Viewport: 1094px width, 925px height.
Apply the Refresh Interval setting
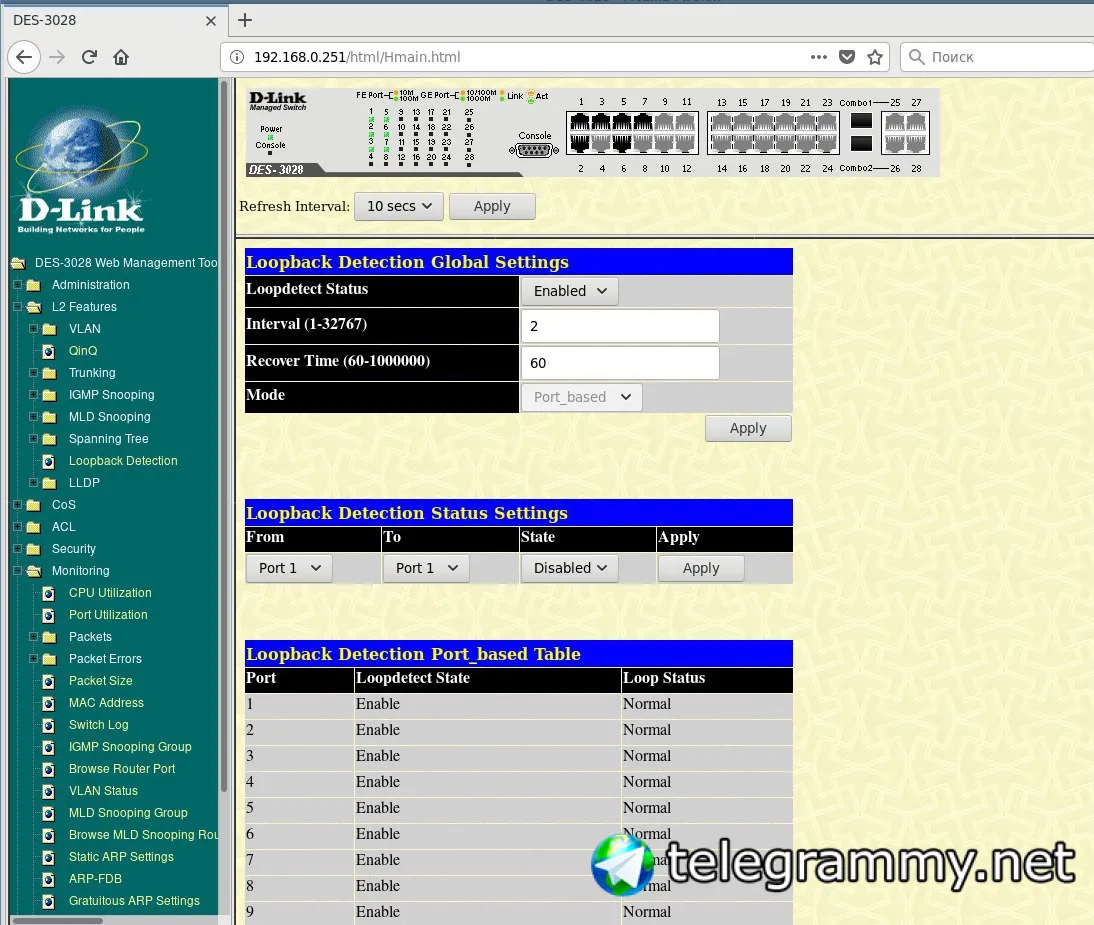pos(492,206)
